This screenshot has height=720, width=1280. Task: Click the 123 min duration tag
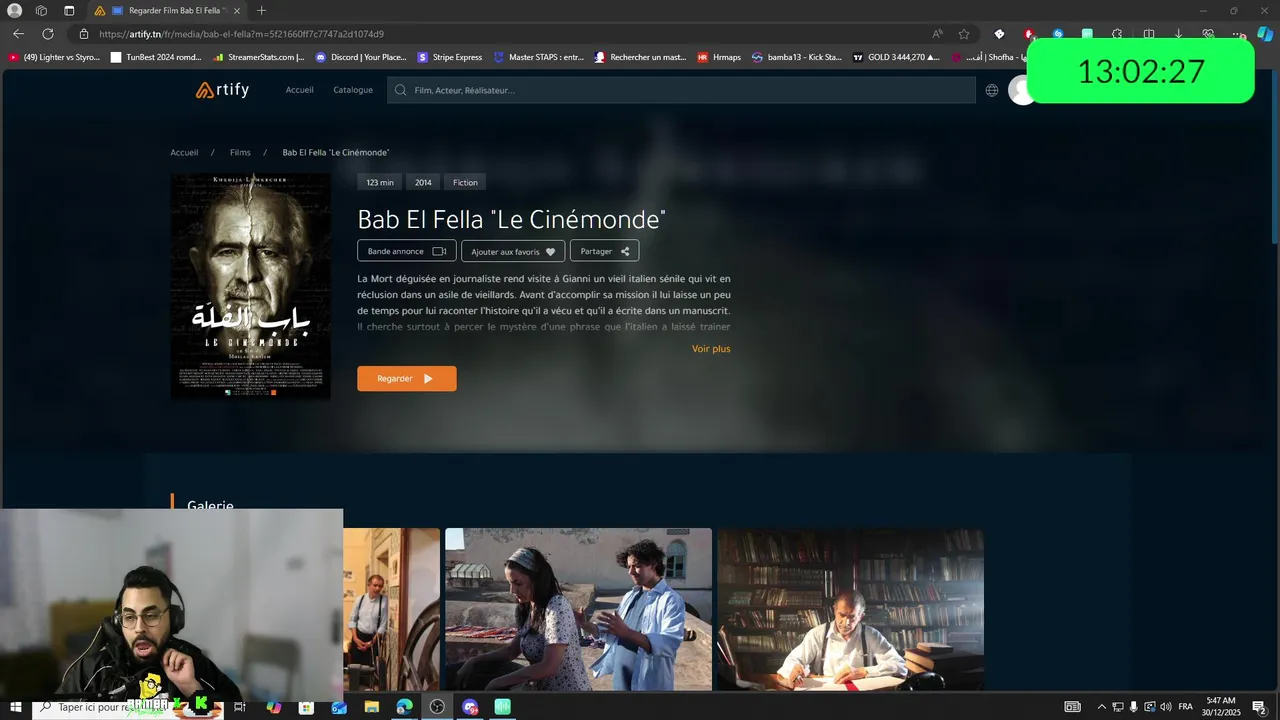click(x=380, y=182)
